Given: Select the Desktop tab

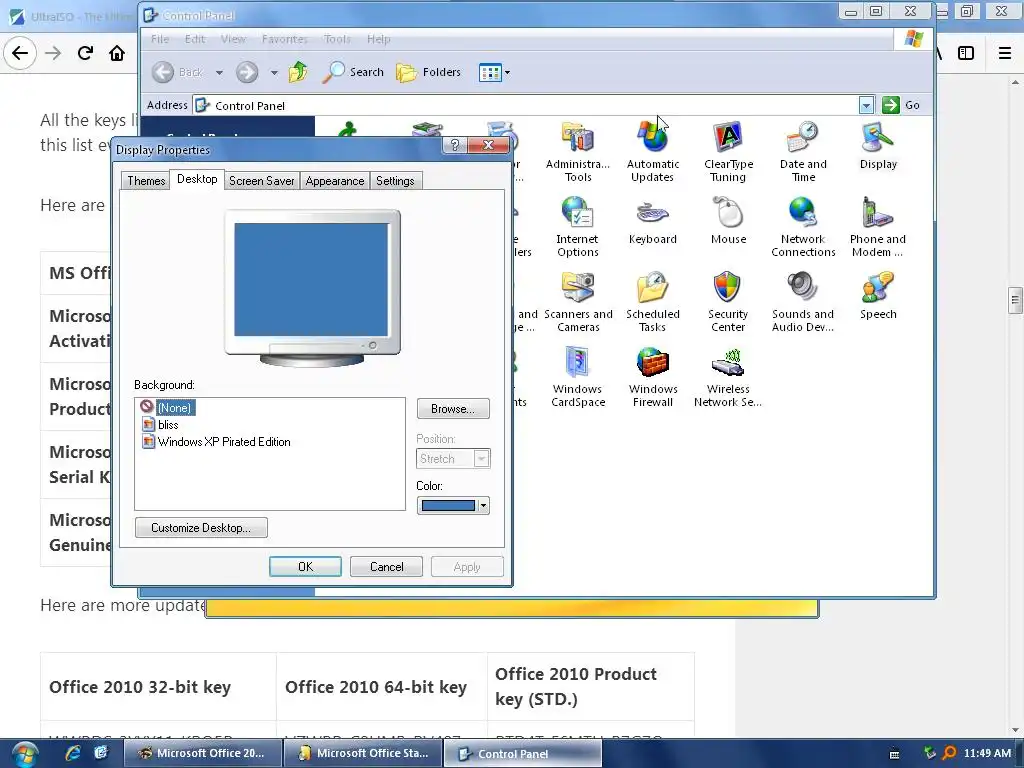Looking at the screenshot, I should pos(197,179).
